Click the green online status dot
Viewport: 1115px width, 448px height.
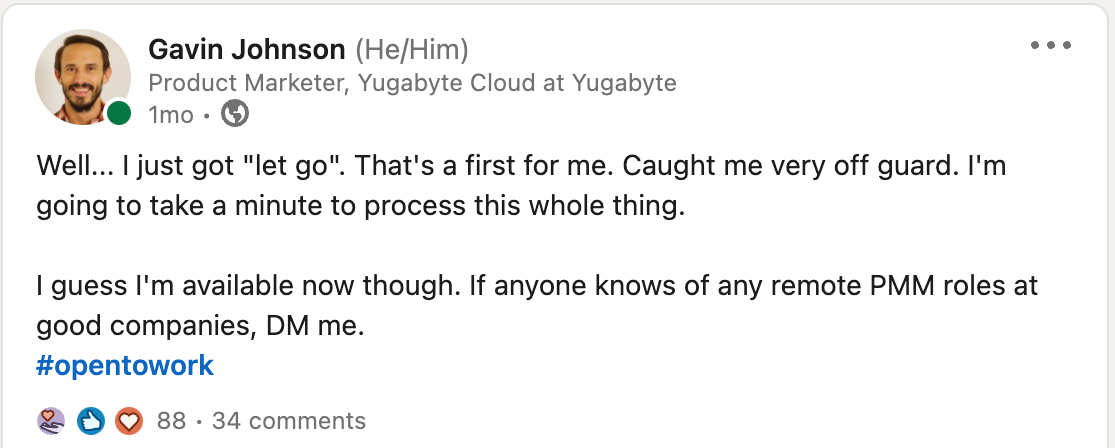click(x=119, y=114)
